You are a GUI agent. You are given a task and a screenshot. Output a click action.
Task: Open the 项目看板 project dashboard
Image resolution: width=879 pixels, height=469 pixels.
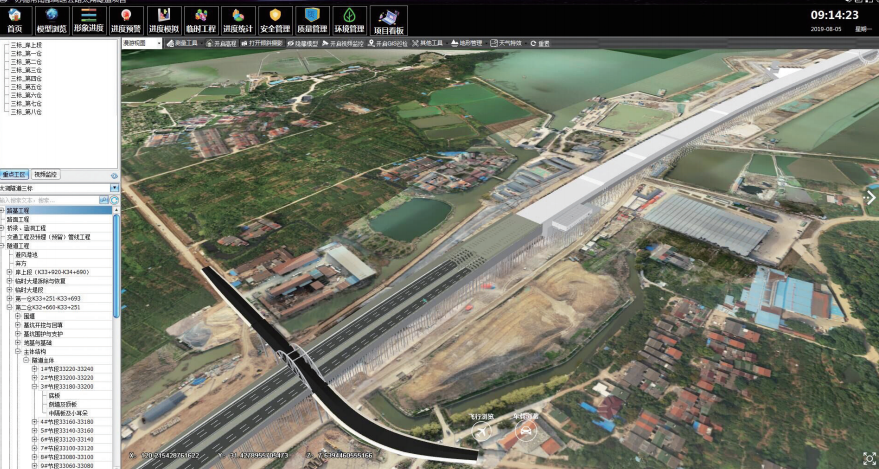coord(388,21)
